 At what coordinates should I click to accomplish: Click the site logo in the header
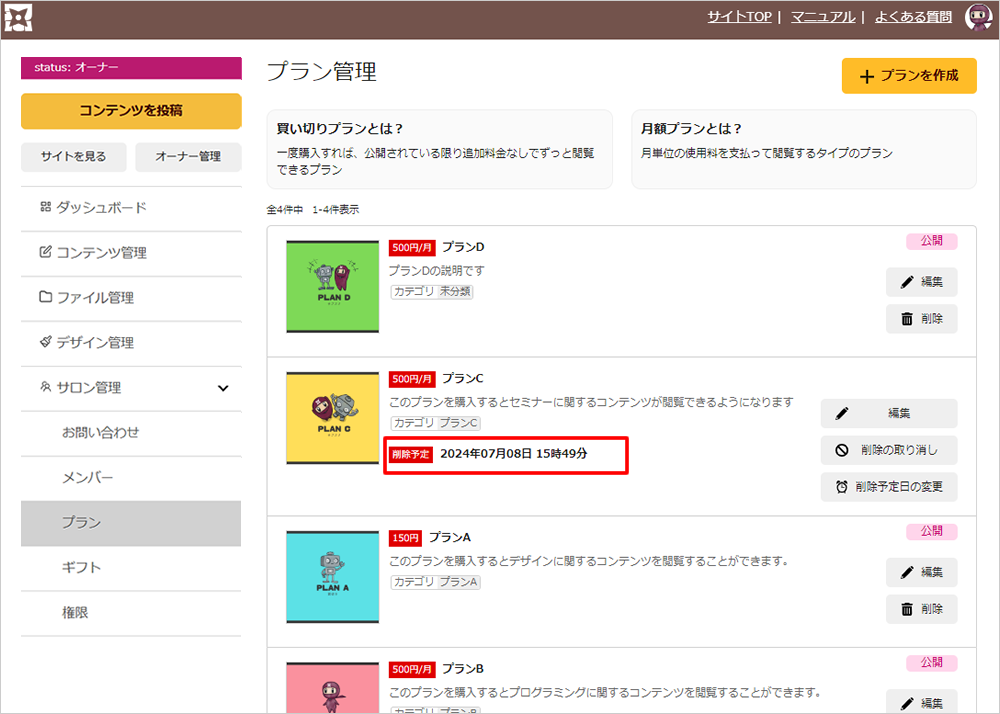pyautogui.click(x=19, y=17)
